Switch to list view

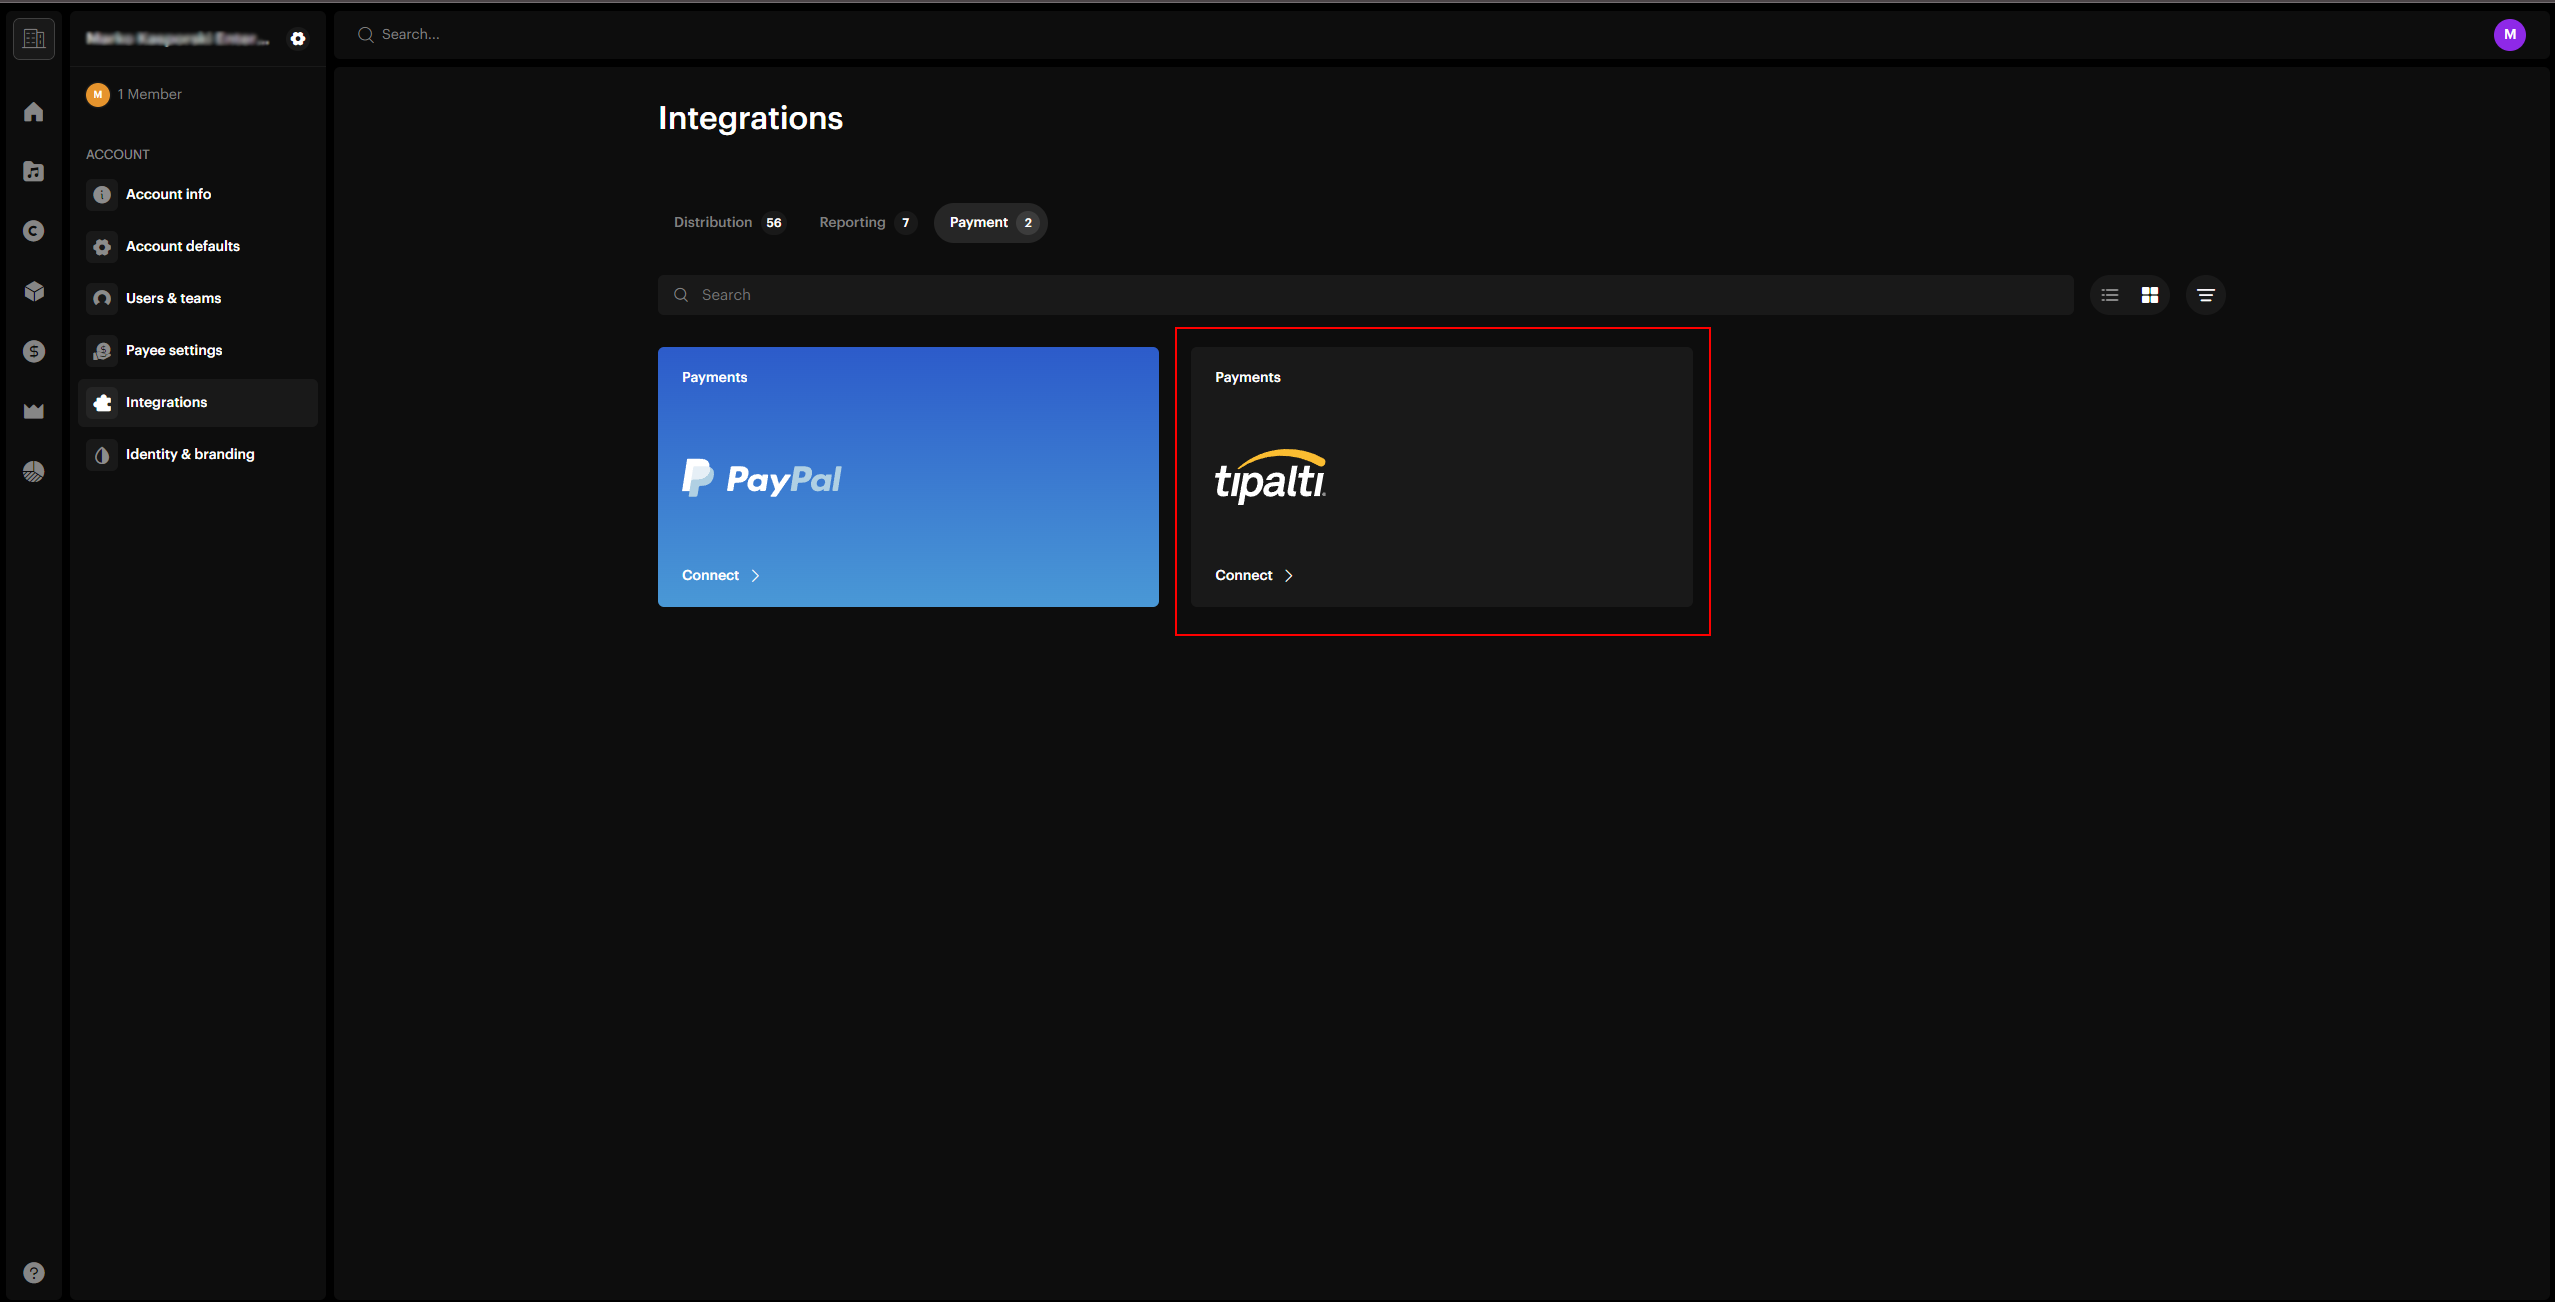pyautogui.click(x=2110, y=295)
